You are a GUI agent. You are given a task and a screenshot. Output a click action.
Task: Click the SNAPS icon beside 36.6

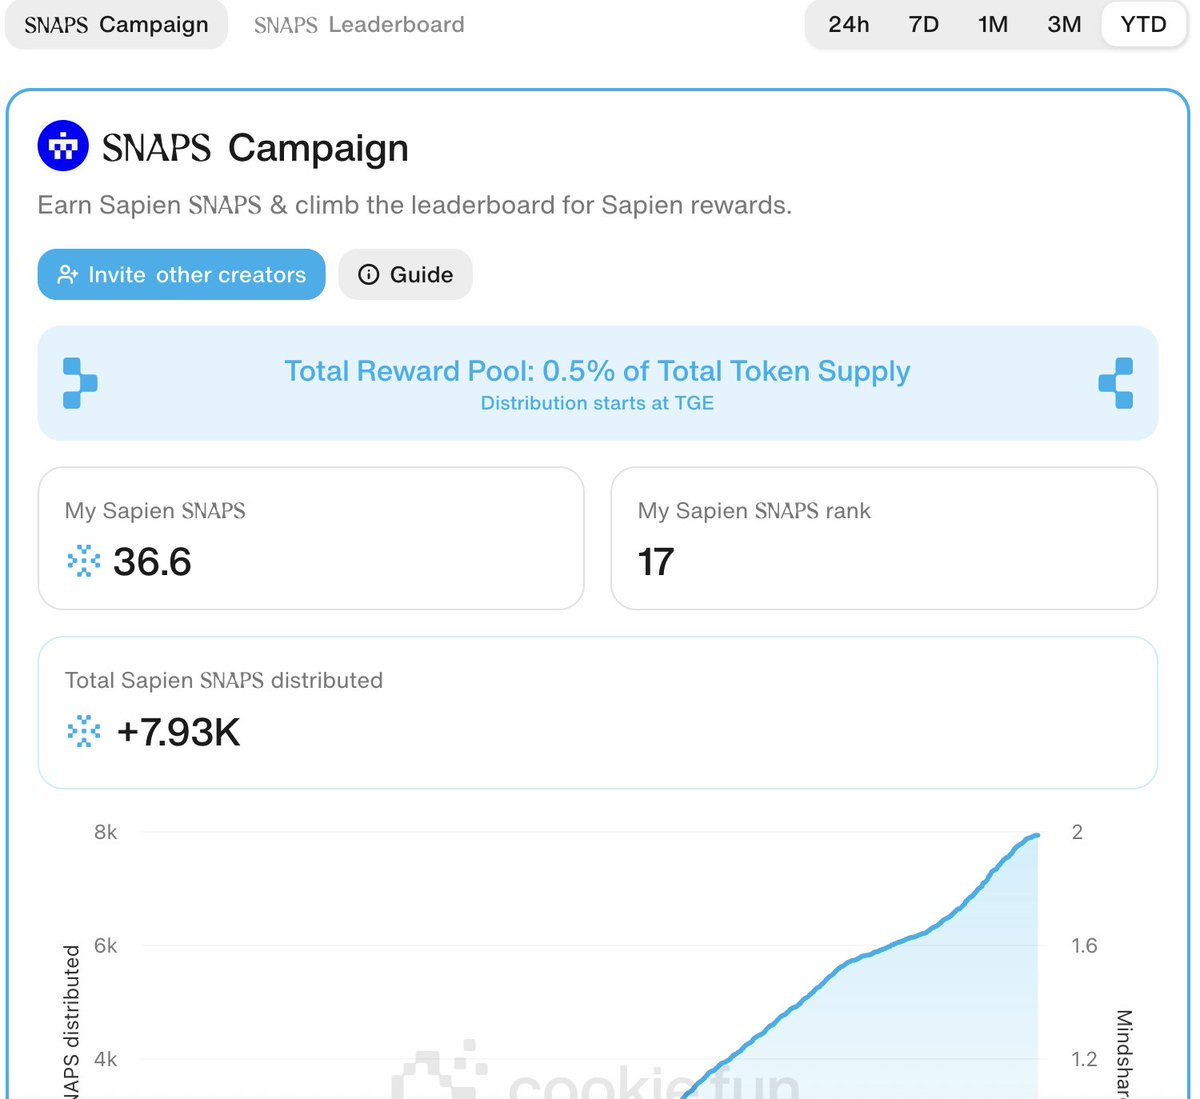[x=84, y=561]
